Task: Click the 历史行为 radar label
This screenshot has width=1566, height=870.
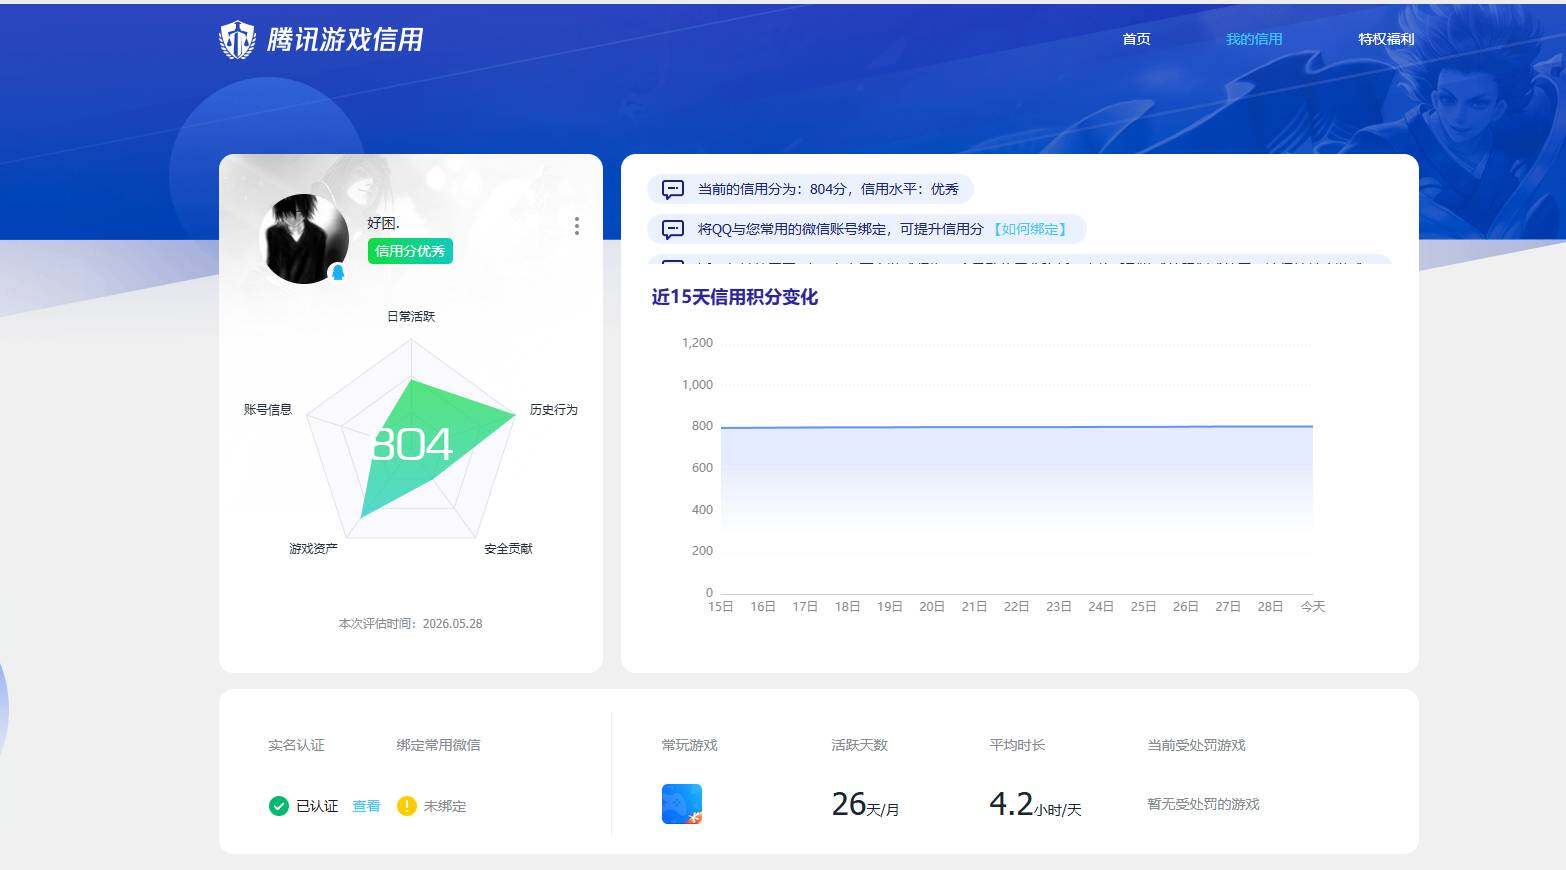Action: pos(553,409)
